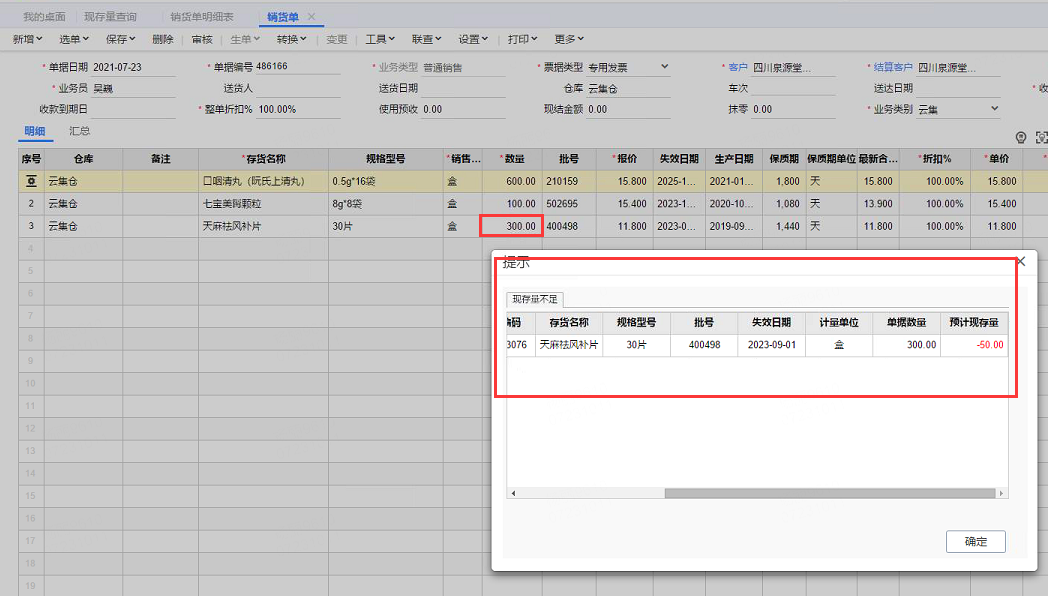Open the 设置 menu
This screenshot has height=596, width=1048.
coord(473,39)
